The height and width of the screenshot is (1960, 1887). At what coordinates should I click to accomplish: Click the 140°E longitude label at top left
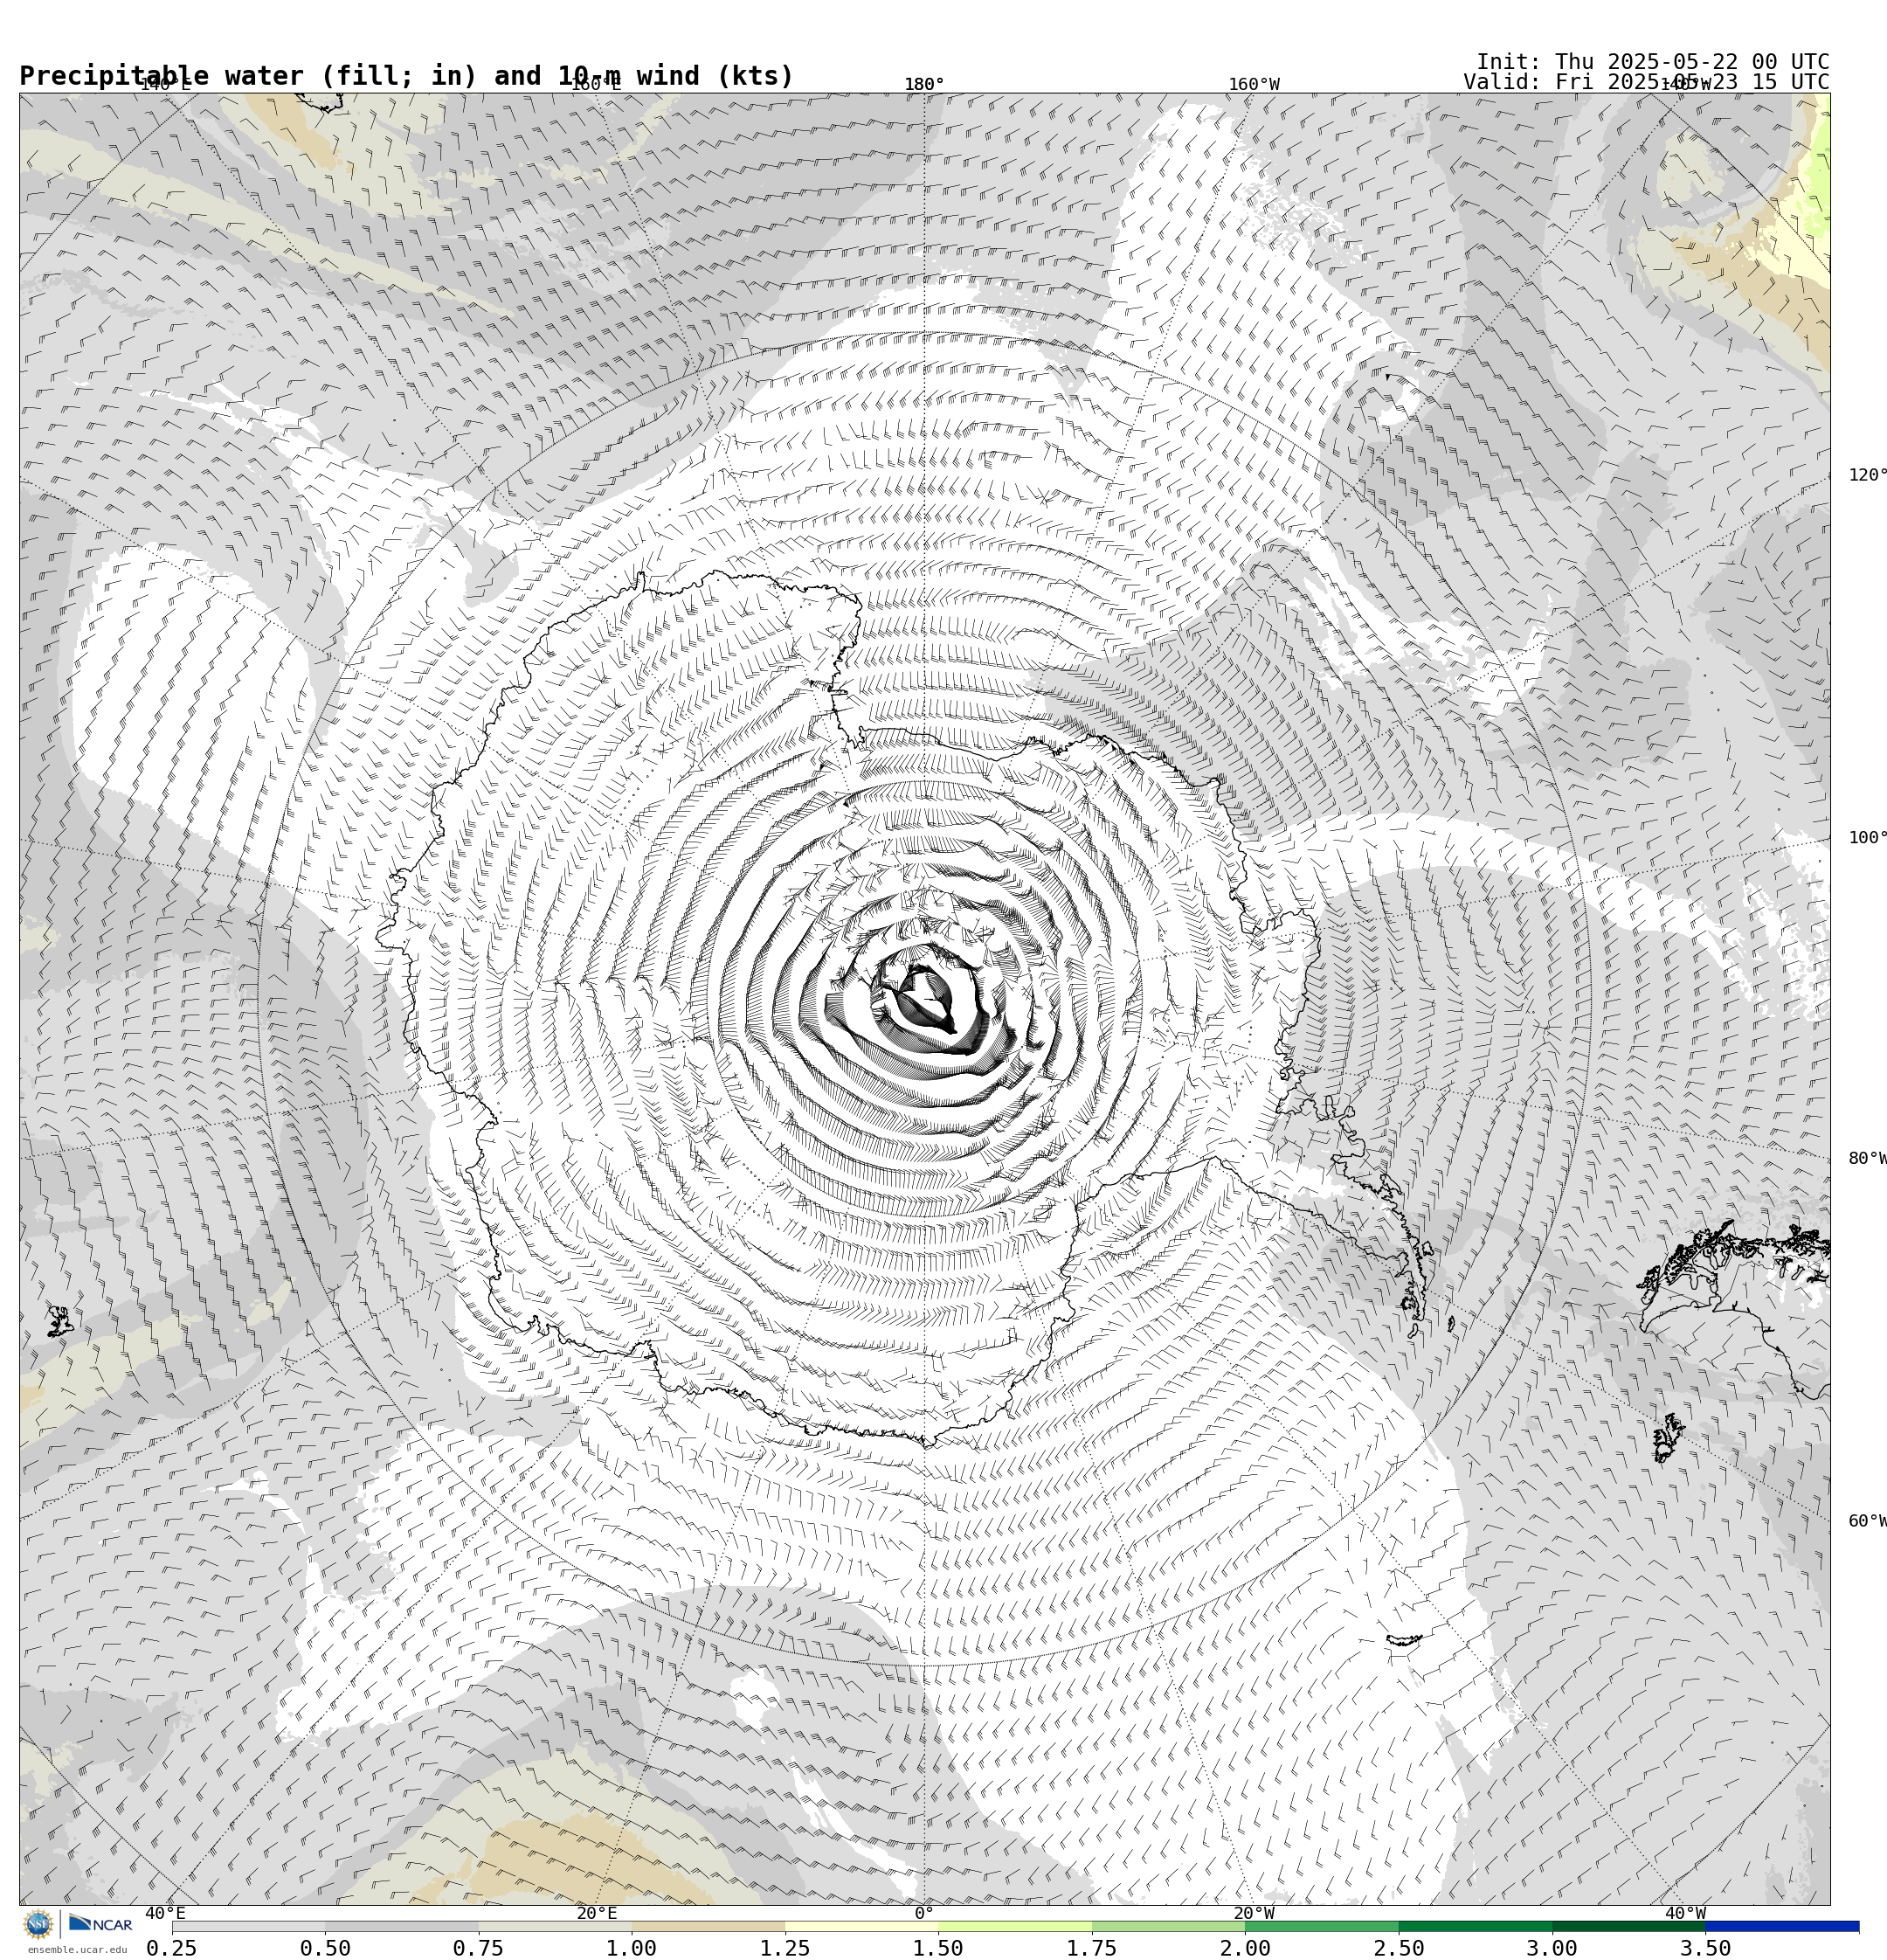(165, 85)
